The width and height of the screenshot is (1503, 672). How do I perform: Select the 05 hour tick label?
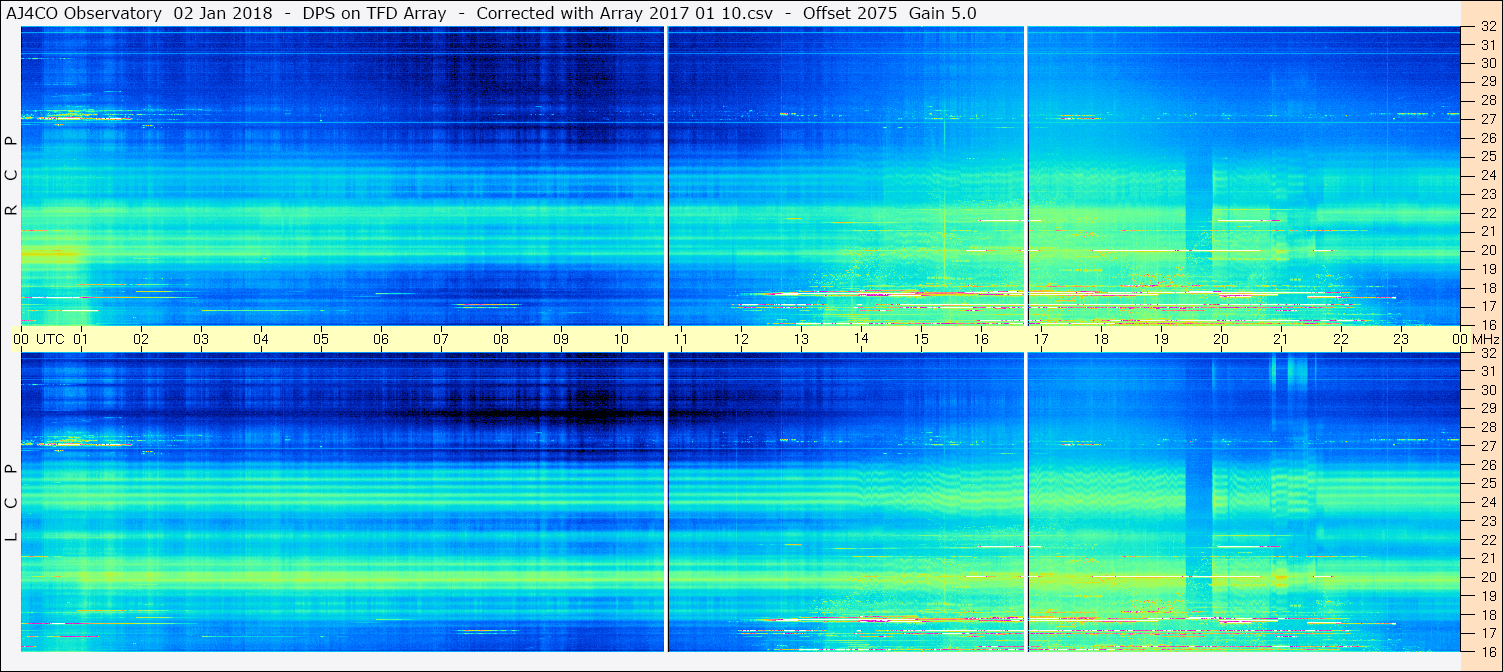321,339
